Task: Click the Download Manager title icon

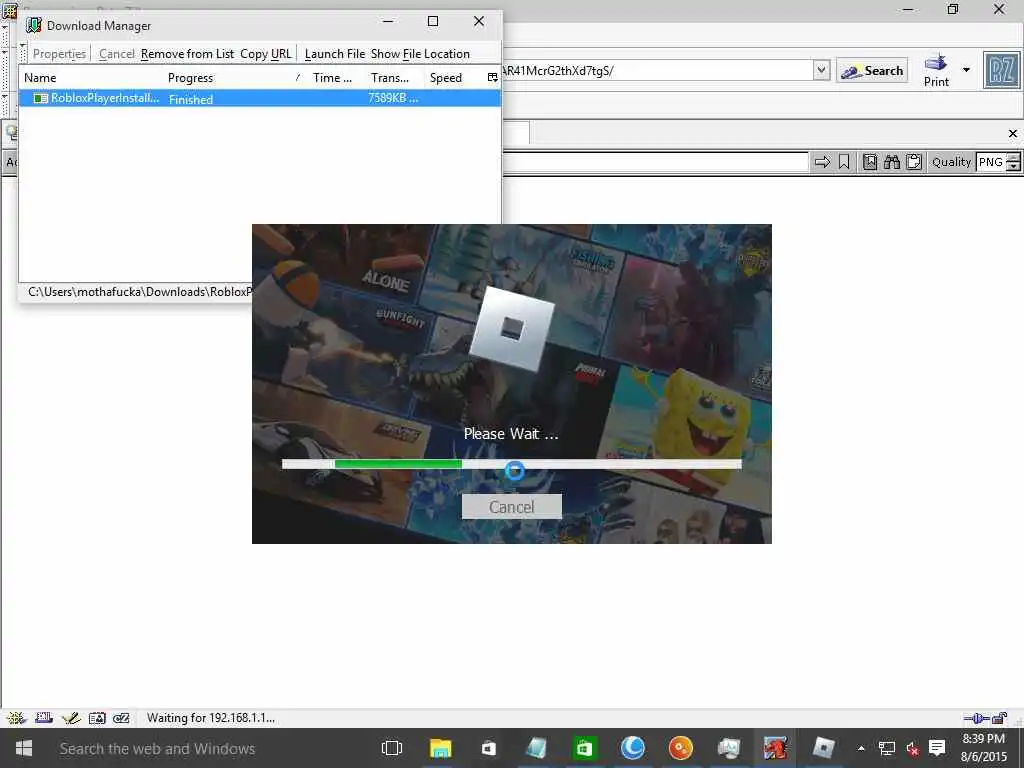Action: (33, 25)
